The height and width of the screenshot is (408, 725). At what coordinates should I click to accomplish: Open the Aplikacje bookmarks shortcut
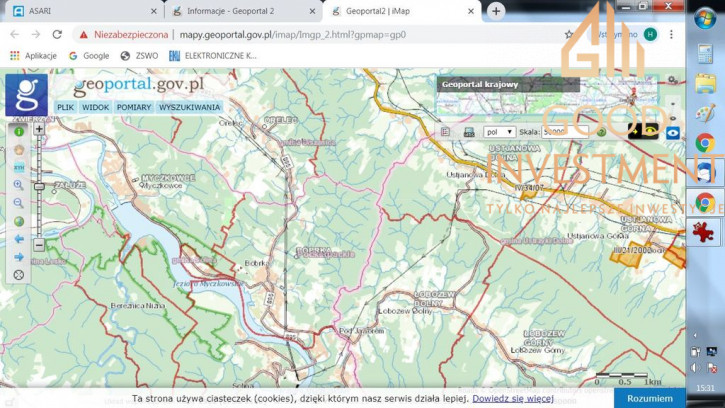tap(33, 56)
